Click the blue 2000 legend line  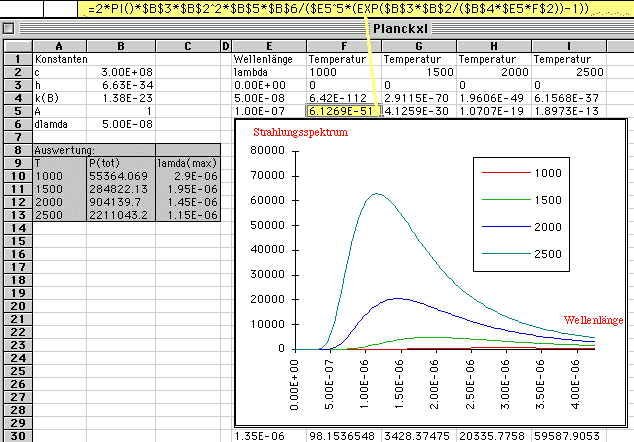tap(506, 226)
